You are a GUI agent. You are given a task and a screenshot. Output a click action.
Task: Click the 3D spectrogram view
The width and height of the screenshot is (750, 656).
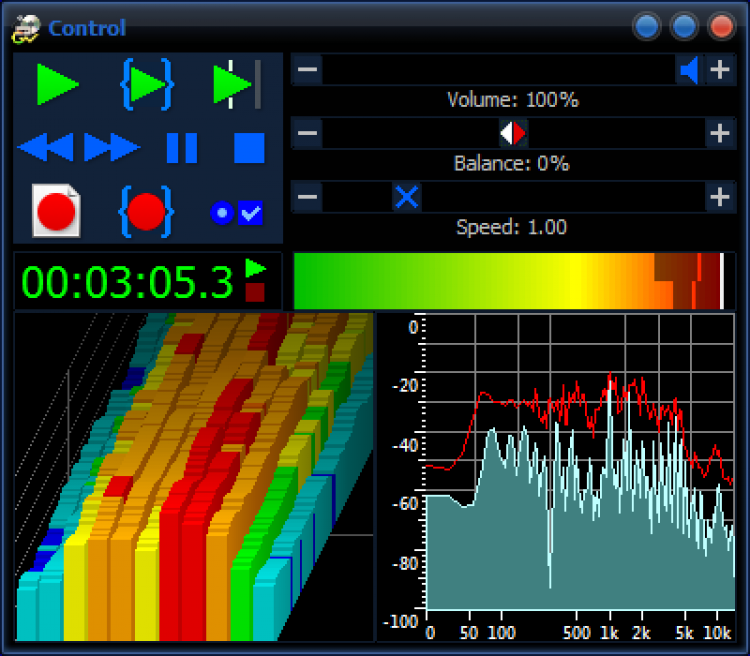tap(194, 477)
